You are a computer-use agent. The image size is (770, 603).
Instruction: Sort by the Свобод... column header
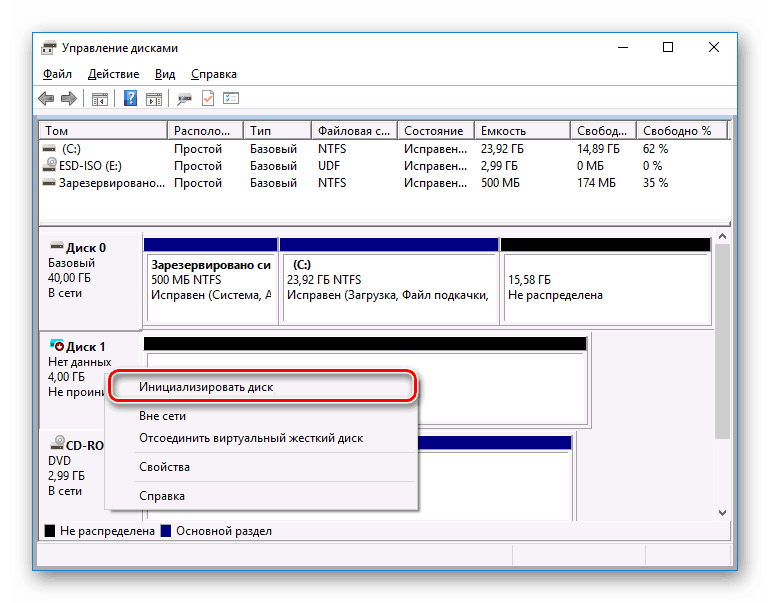click(604, 131)
